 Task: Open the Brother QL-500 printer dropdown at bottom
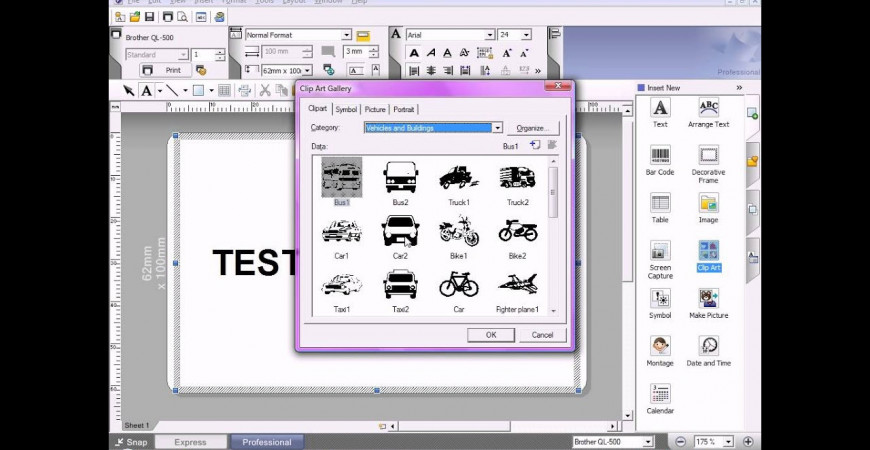point(648,442)
